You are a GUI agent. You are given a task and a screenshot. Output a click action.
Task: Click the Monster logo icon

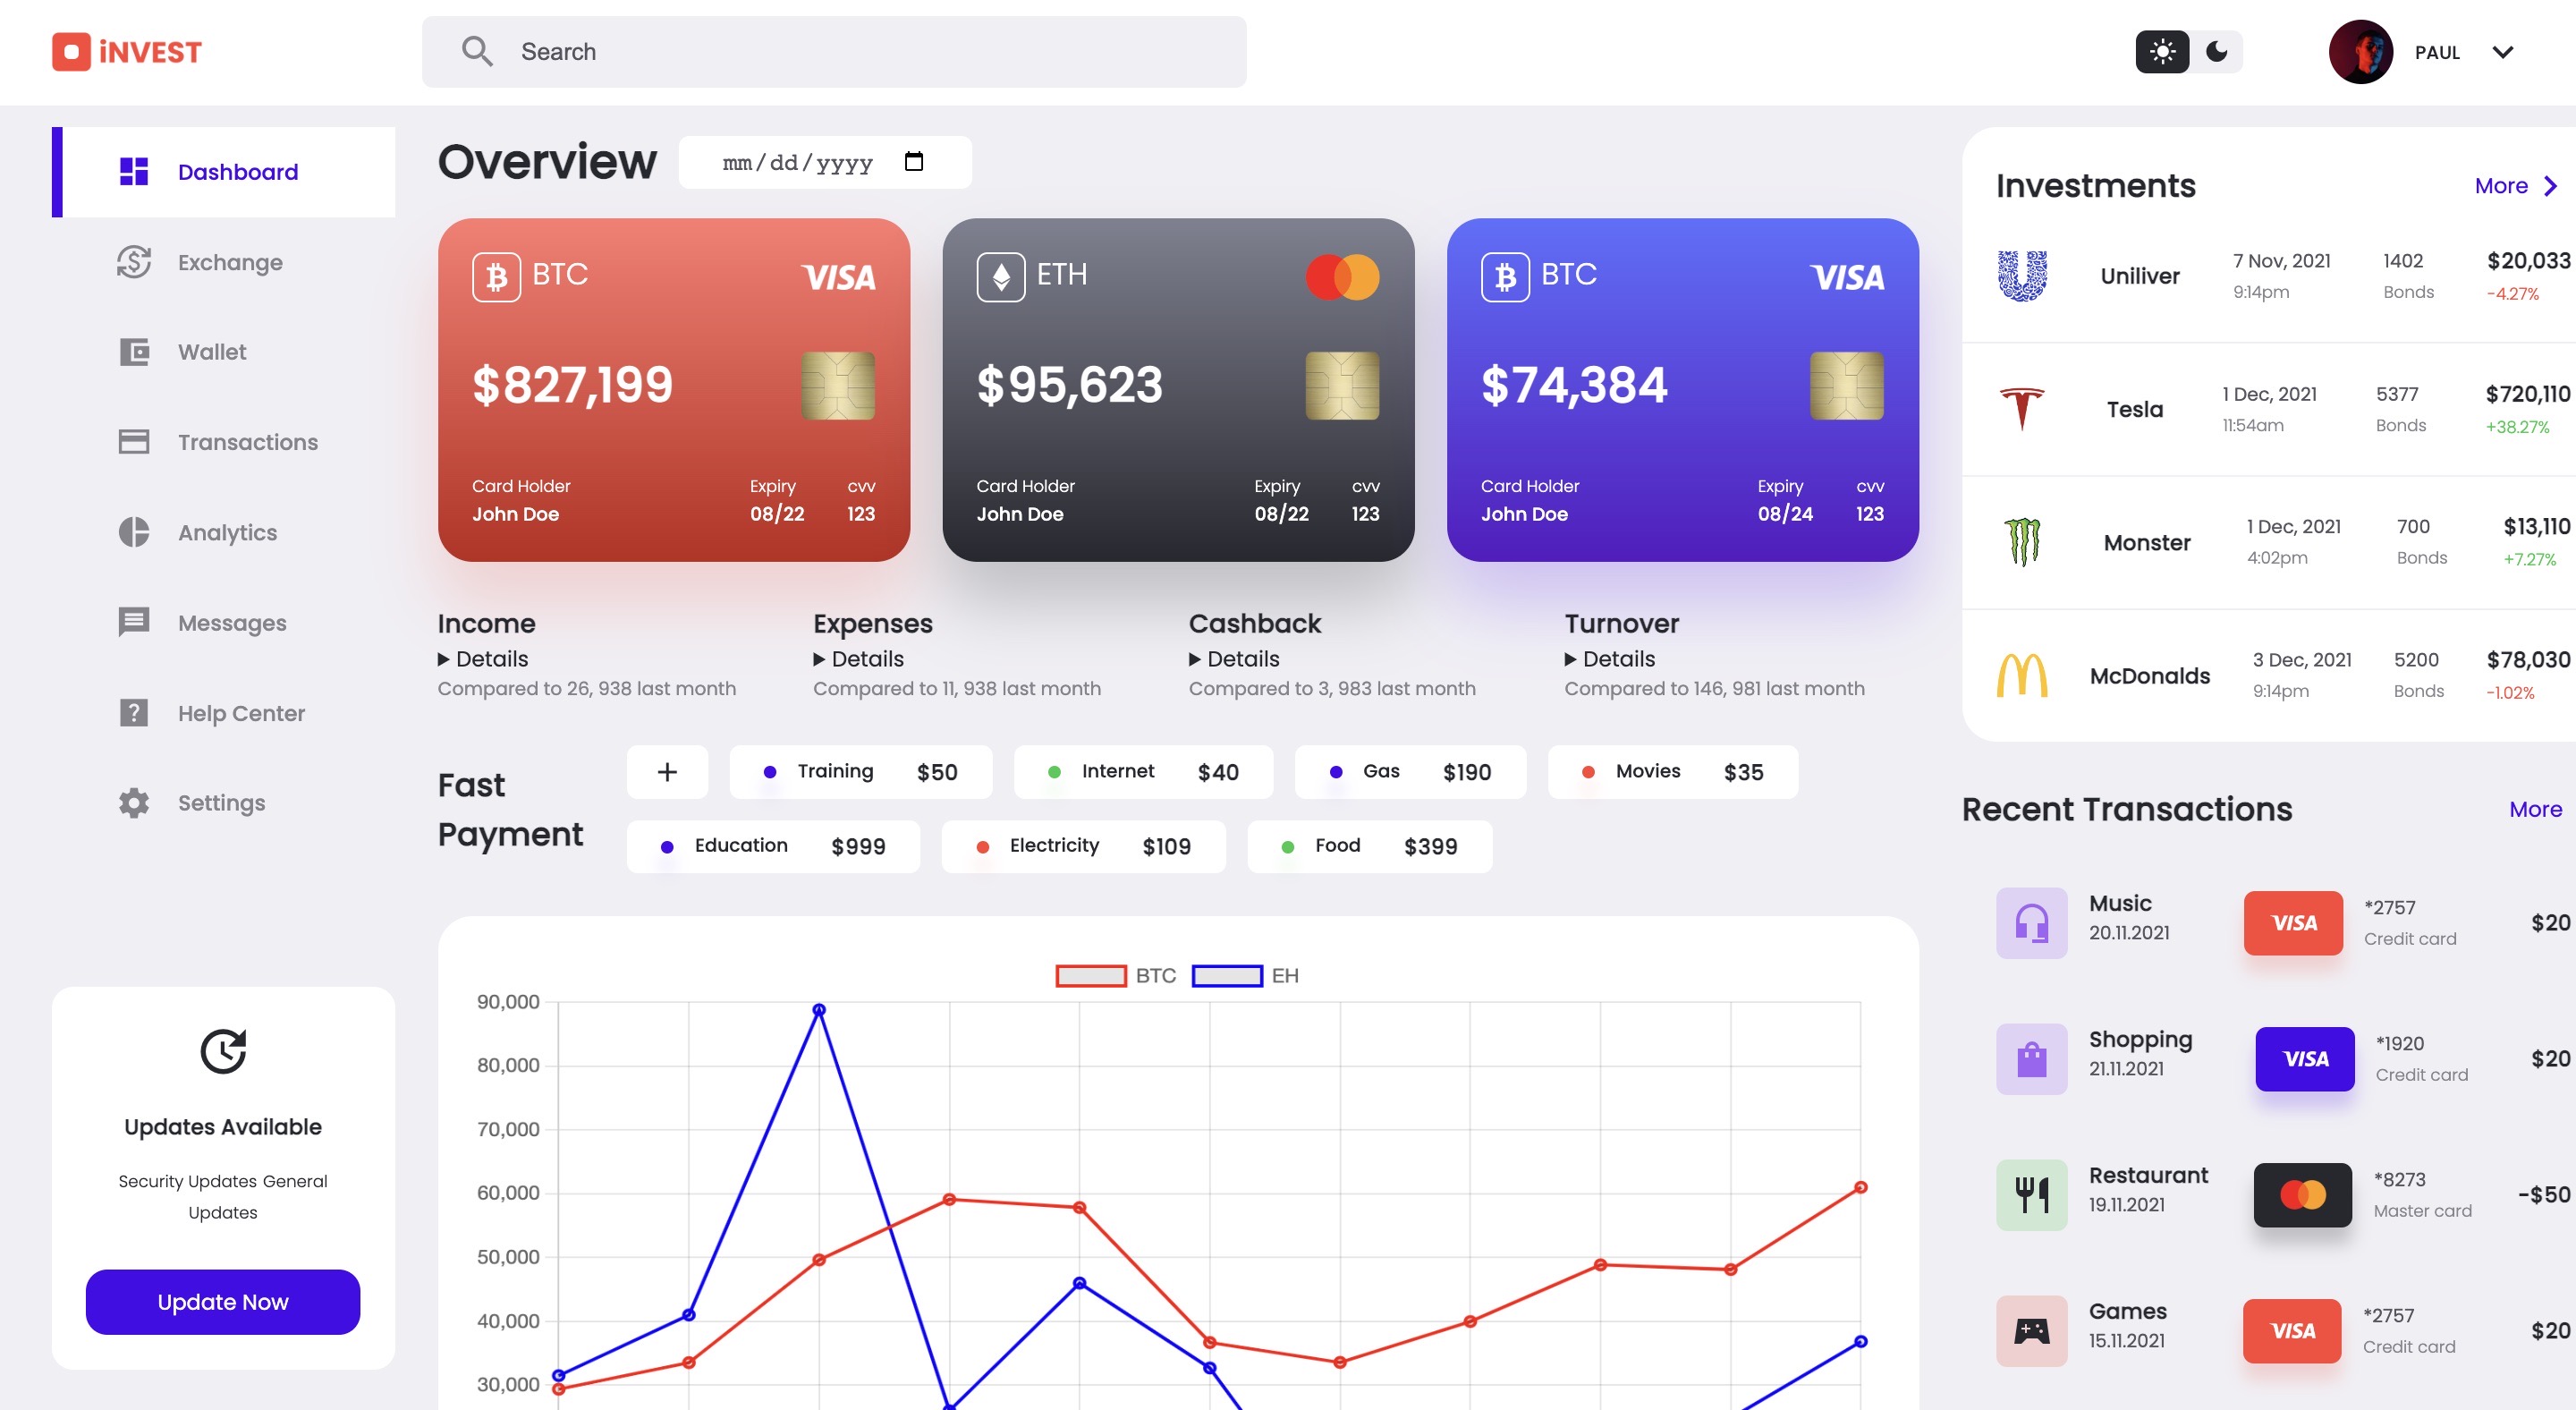click(x=2022, y=542)
